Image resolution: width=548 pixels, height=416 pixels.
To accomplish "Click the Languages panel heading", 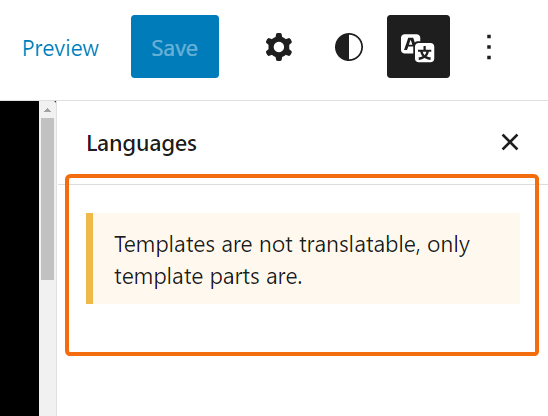I will click(142, 143).
